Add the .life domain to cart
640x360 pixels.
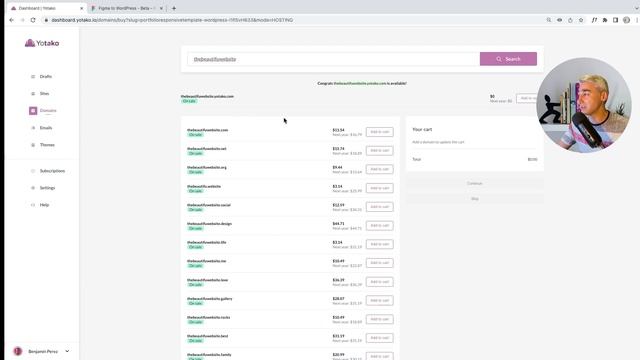point(380,244)
